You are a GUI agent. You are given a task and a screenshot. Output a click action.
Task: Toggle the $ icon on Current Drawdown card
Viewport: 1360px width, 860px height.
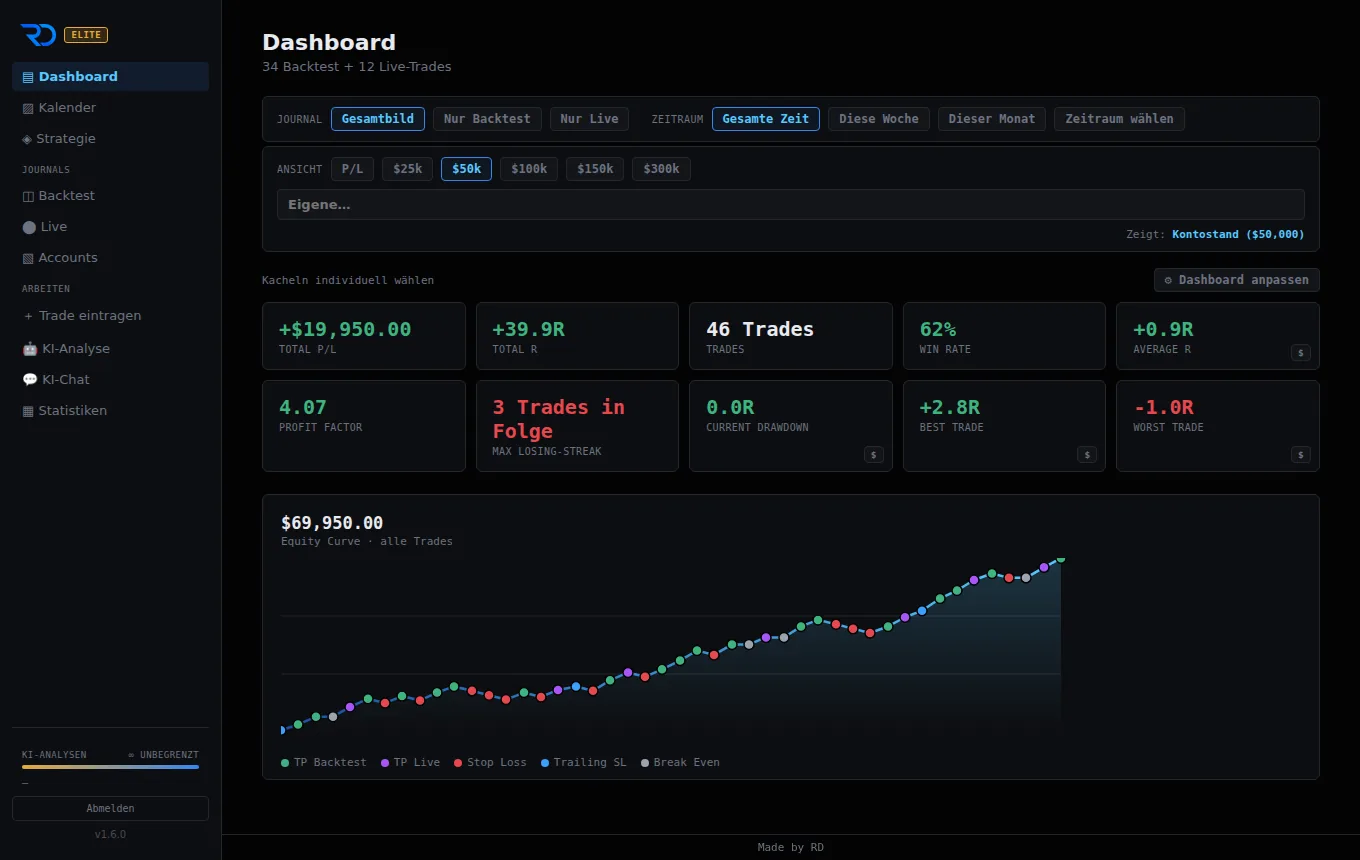(874, 454)
